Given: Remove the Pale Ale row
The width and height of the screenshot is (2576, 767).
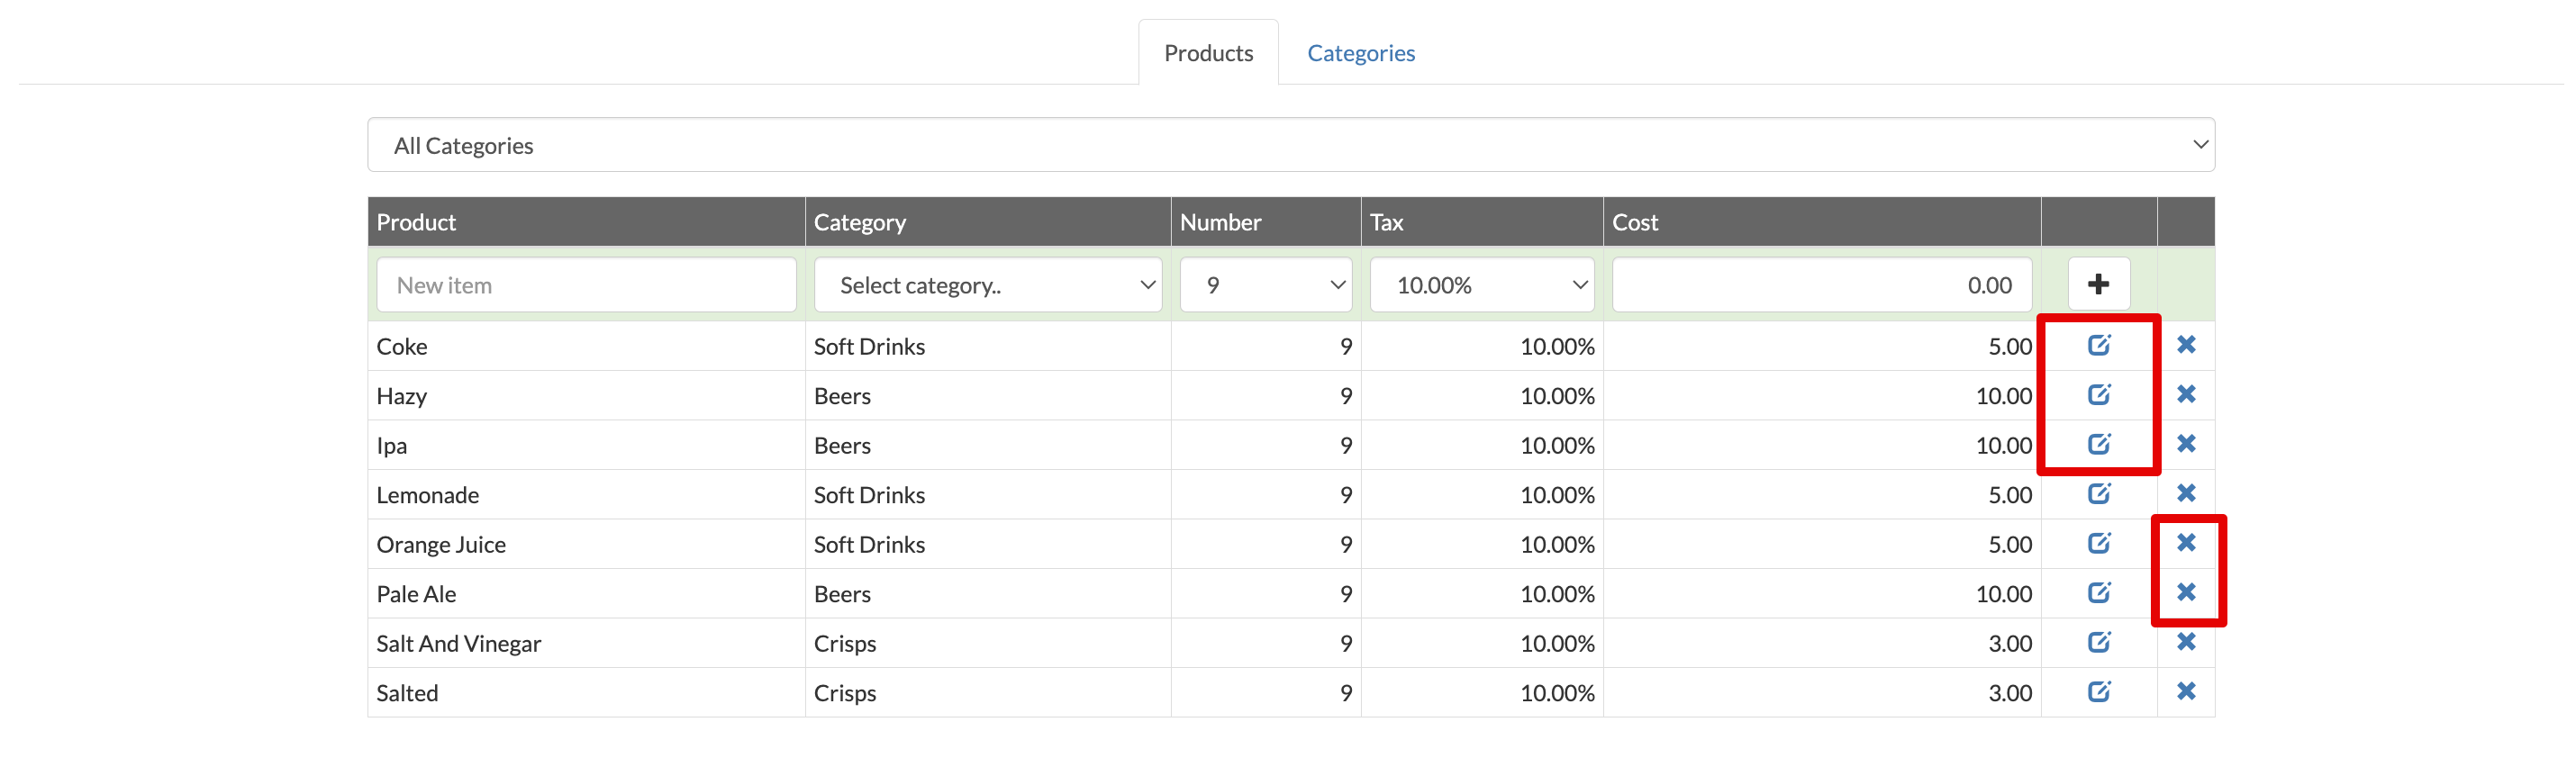Looking at the screenshot, I should click(2186, 592).
